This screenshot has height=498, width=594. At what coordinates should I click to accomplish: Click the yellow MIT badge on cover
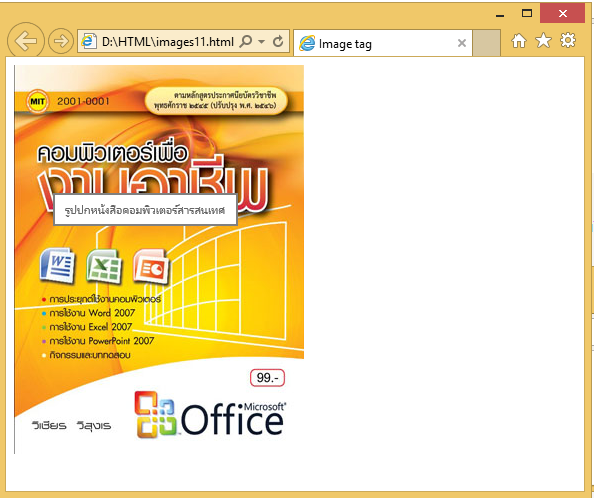click(x=37, y=101)
